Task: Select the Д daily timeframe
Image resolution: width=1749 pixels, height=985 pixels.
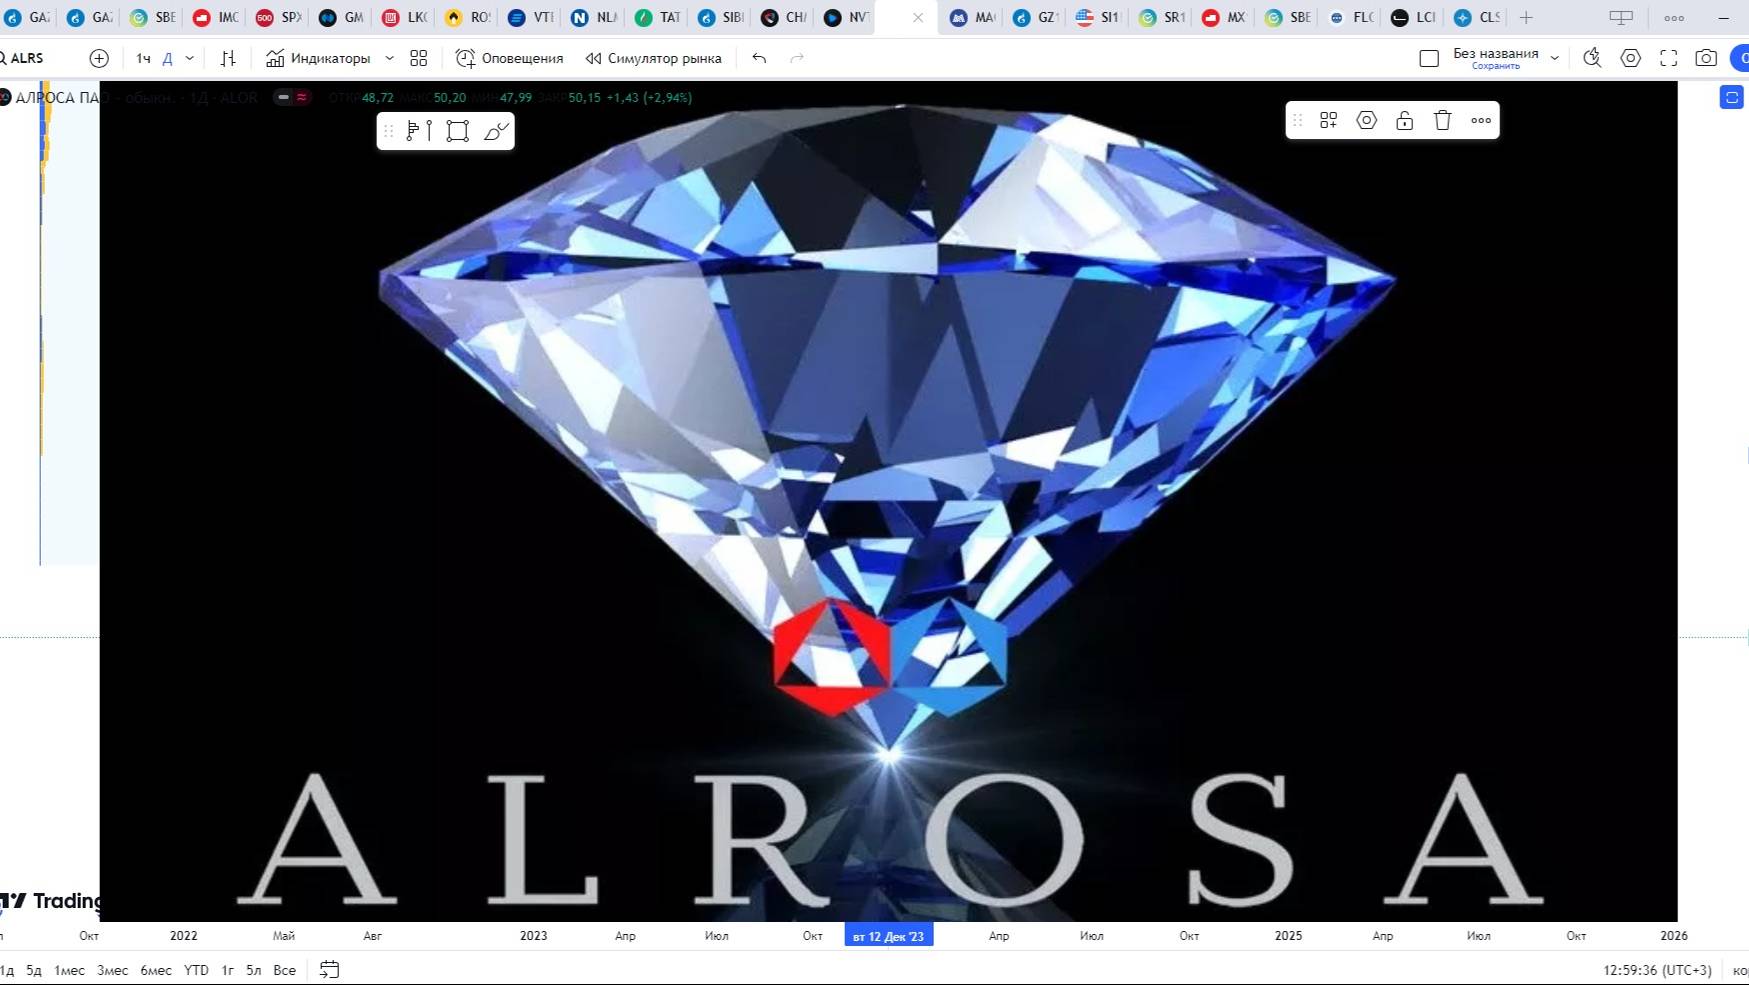Action: pos(167,58)
